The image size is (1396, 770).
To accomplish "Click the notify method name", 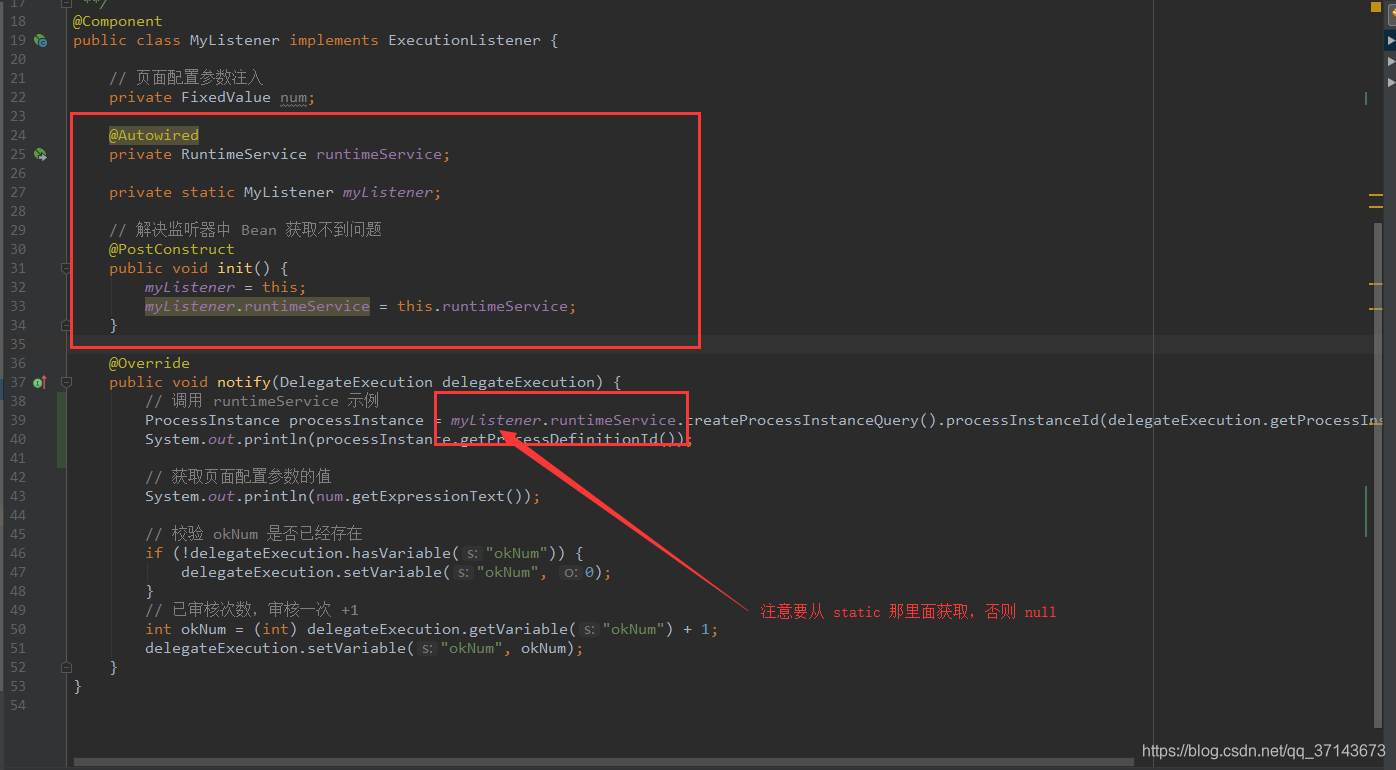I will [x=244, y=382].
